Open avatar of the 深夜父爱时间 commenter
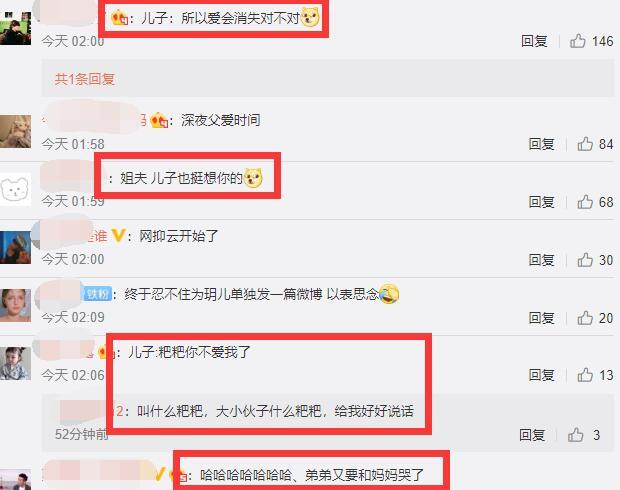620x490 pixels. 15,131
